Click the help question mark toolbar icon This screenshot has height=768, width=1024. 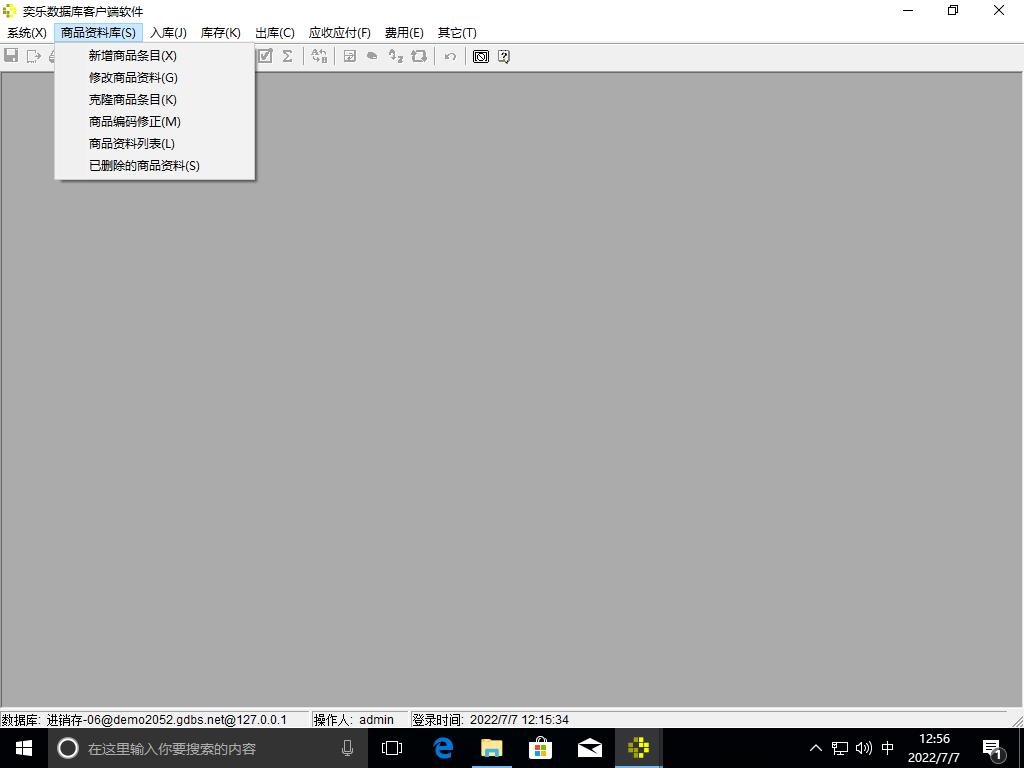(x=504, y=56)
